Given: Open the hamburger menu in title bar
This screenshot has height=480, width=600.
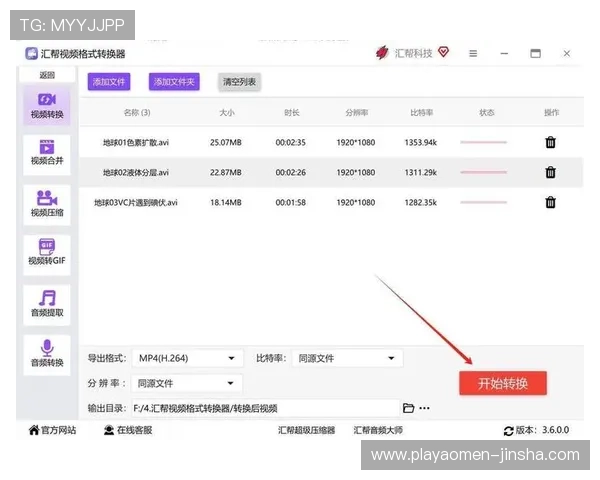Looking at the screenshot, I should [473, 54].
